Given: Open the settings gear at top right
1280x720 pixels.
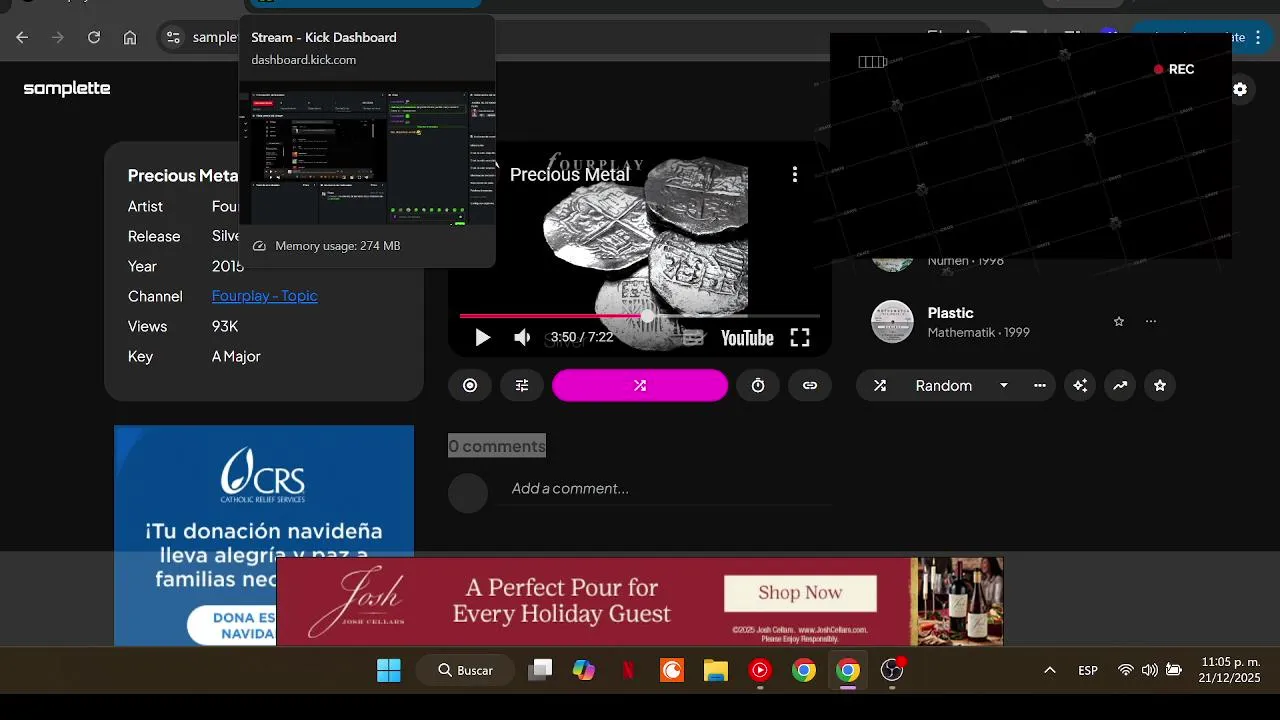Looking at the screenshot, I should 1240,89.
